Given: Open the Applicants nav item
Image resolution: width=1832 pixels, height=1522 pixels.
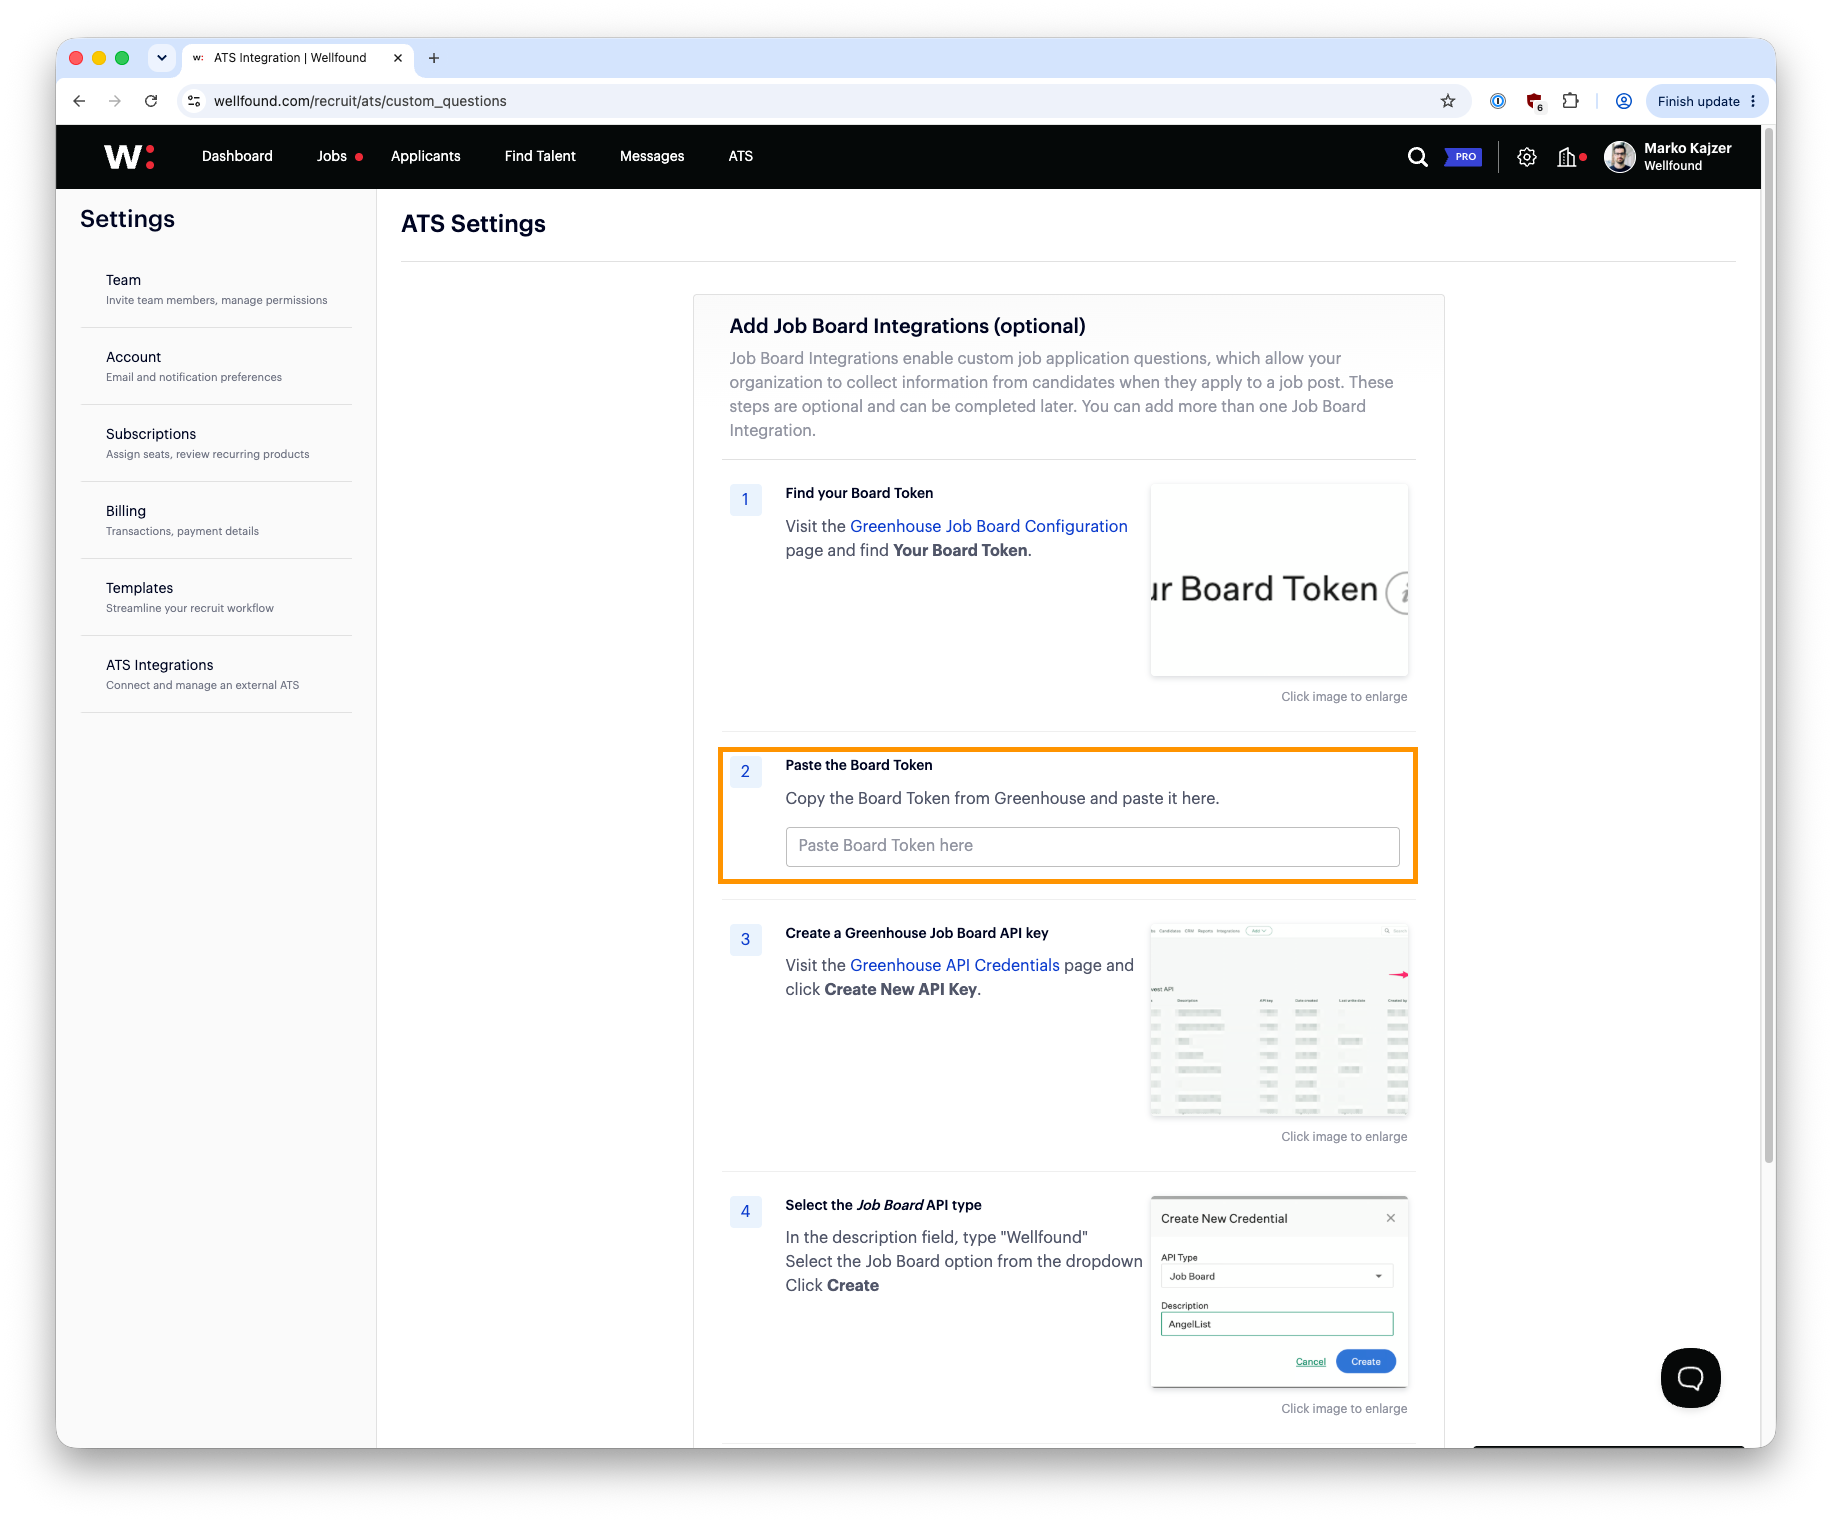Looking at the screenshot, I should click(x=426, y=156).
